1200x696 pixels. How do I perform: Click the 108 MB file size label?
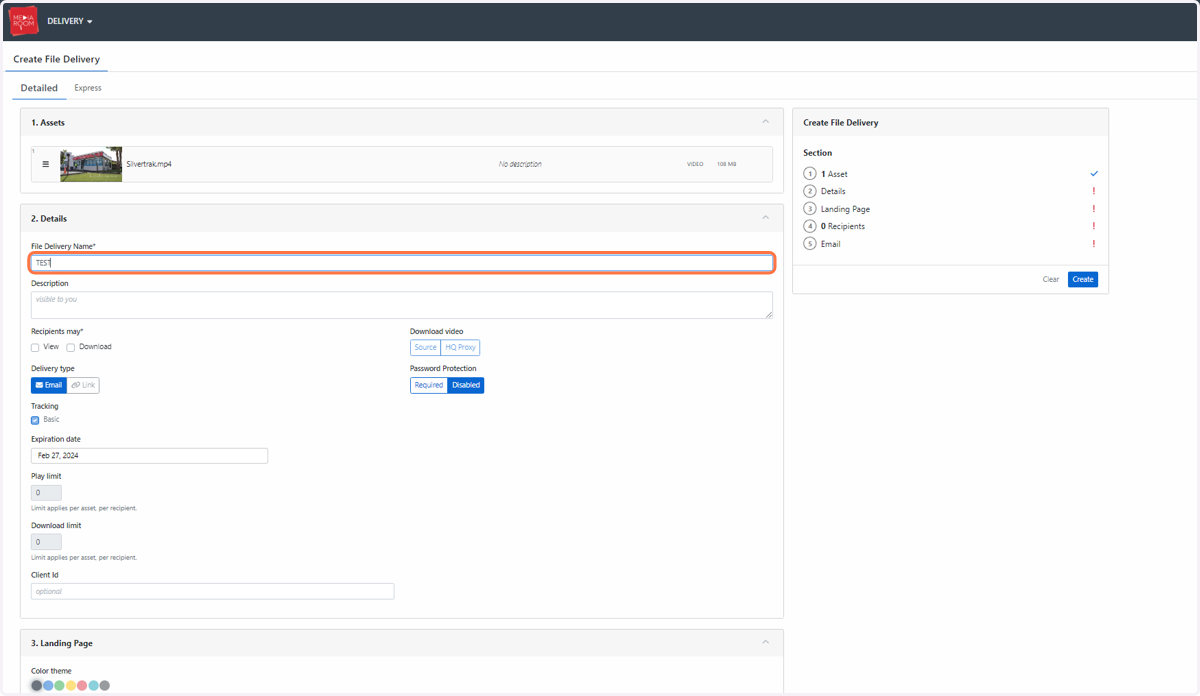[x=727, y=164]
